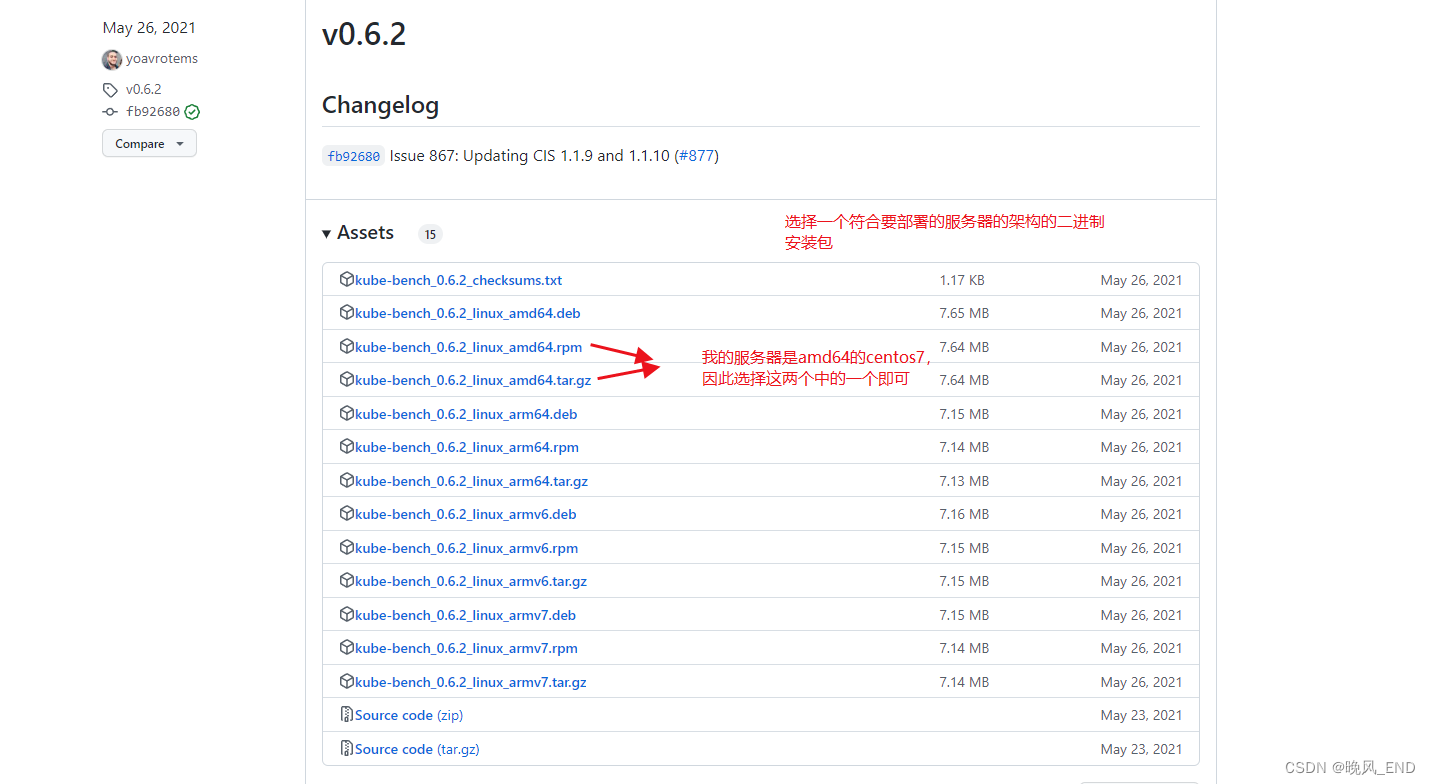The height and width of the screenshot is (784, 1430).
Task: Download kube-bench_0.6.2_linux_armv6.deb
Action: [465, 513]
